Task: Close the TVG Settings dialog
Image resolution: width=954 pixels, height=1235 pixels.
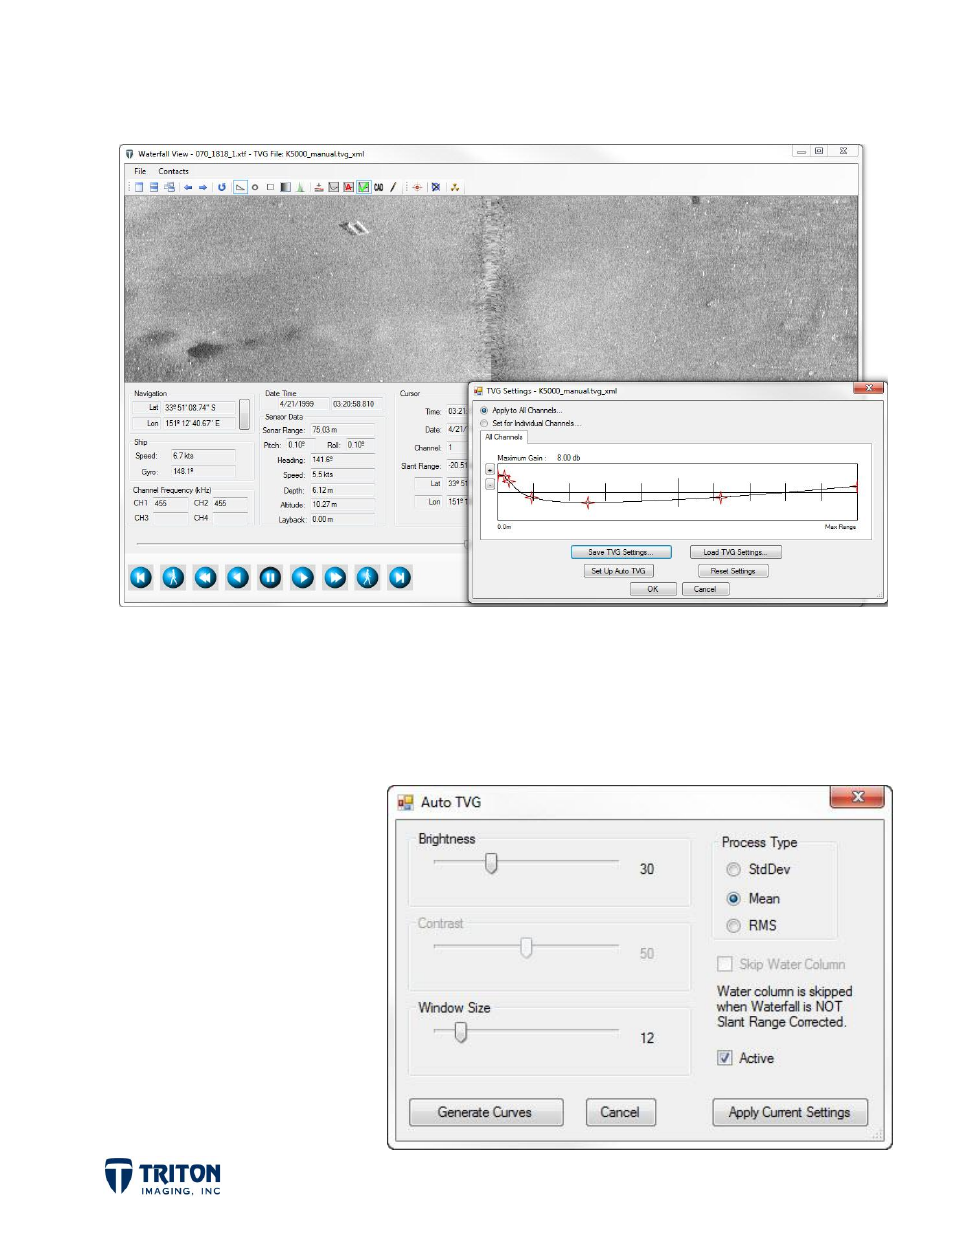Action: [x=868, y=388]
